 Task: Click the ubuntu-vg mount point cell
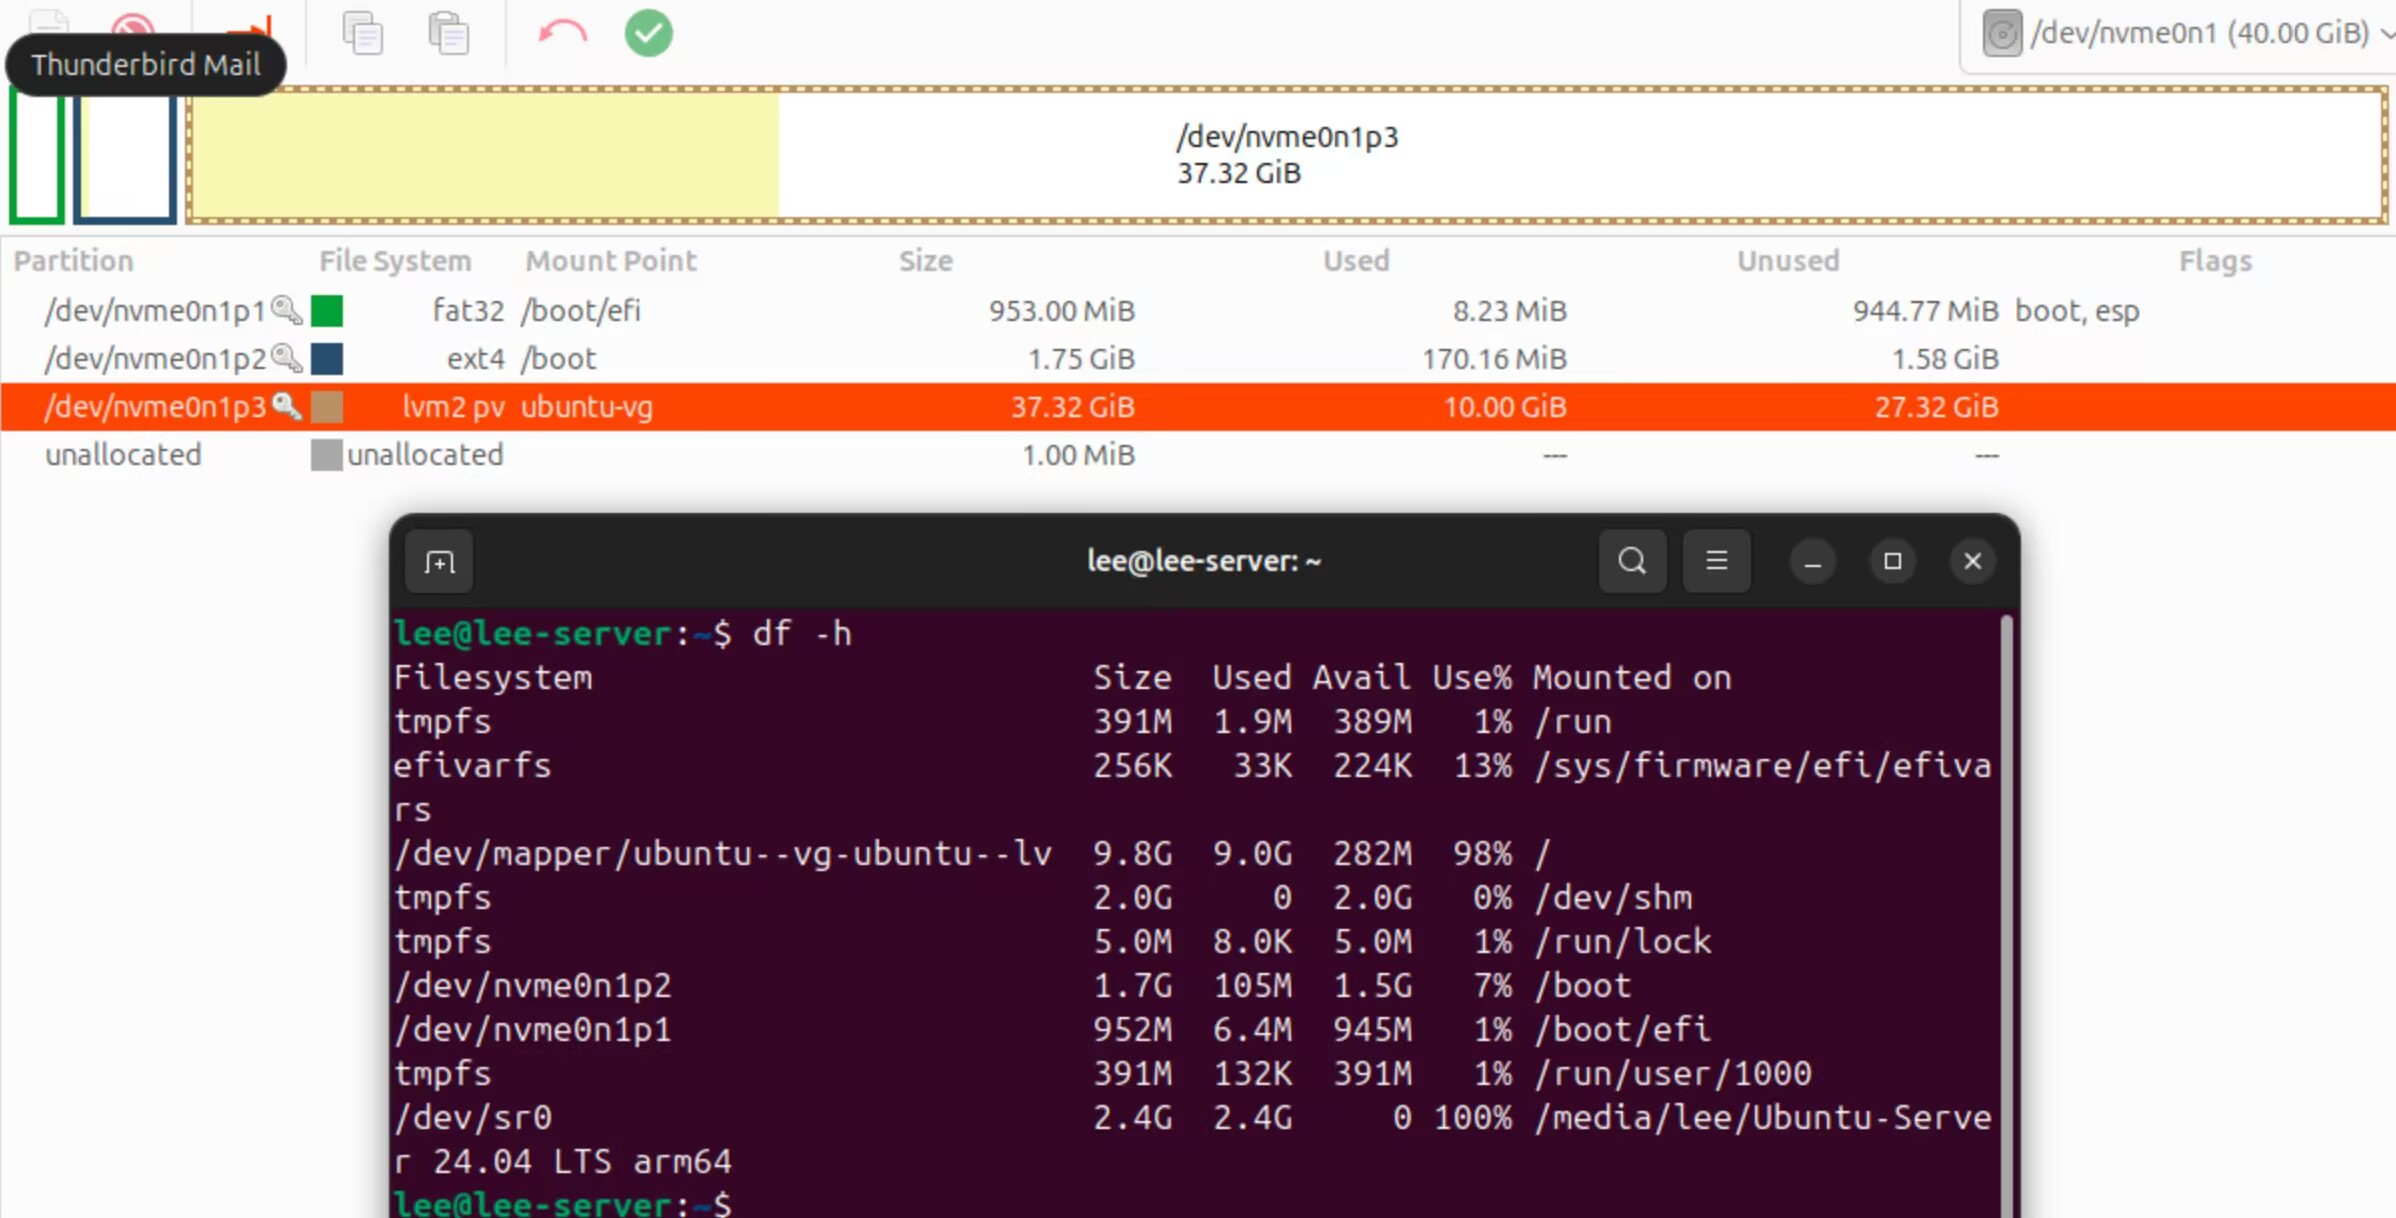pos(587,407)
